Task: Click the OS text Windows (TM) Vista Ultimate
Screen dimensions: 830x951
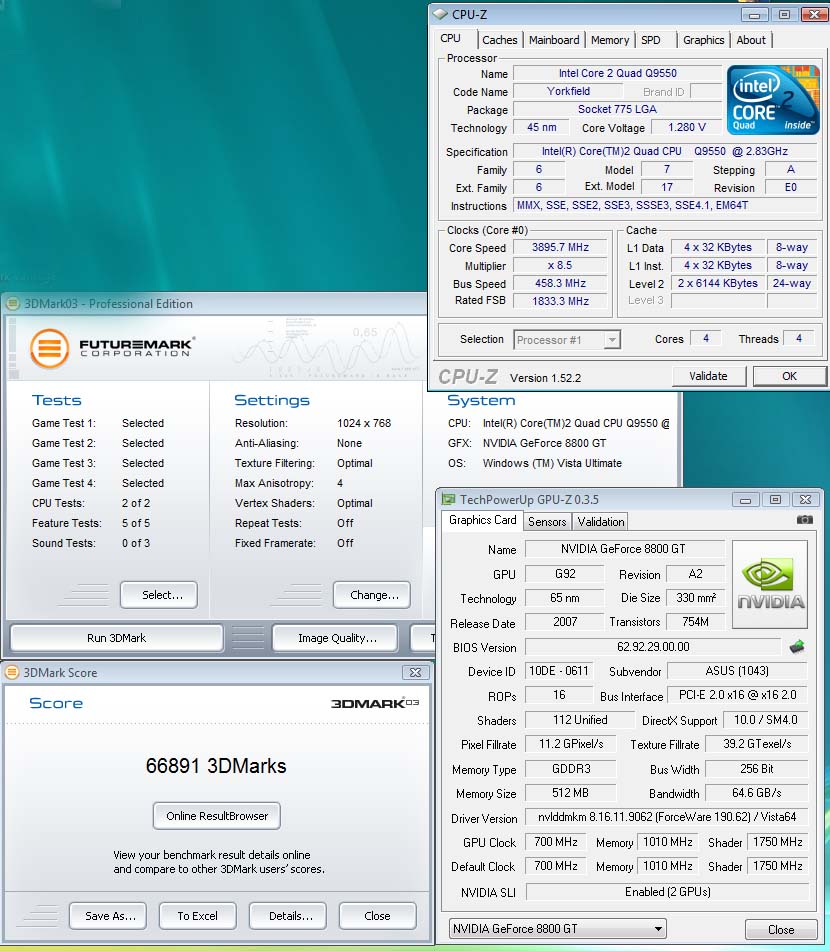Action: [552, 463]
